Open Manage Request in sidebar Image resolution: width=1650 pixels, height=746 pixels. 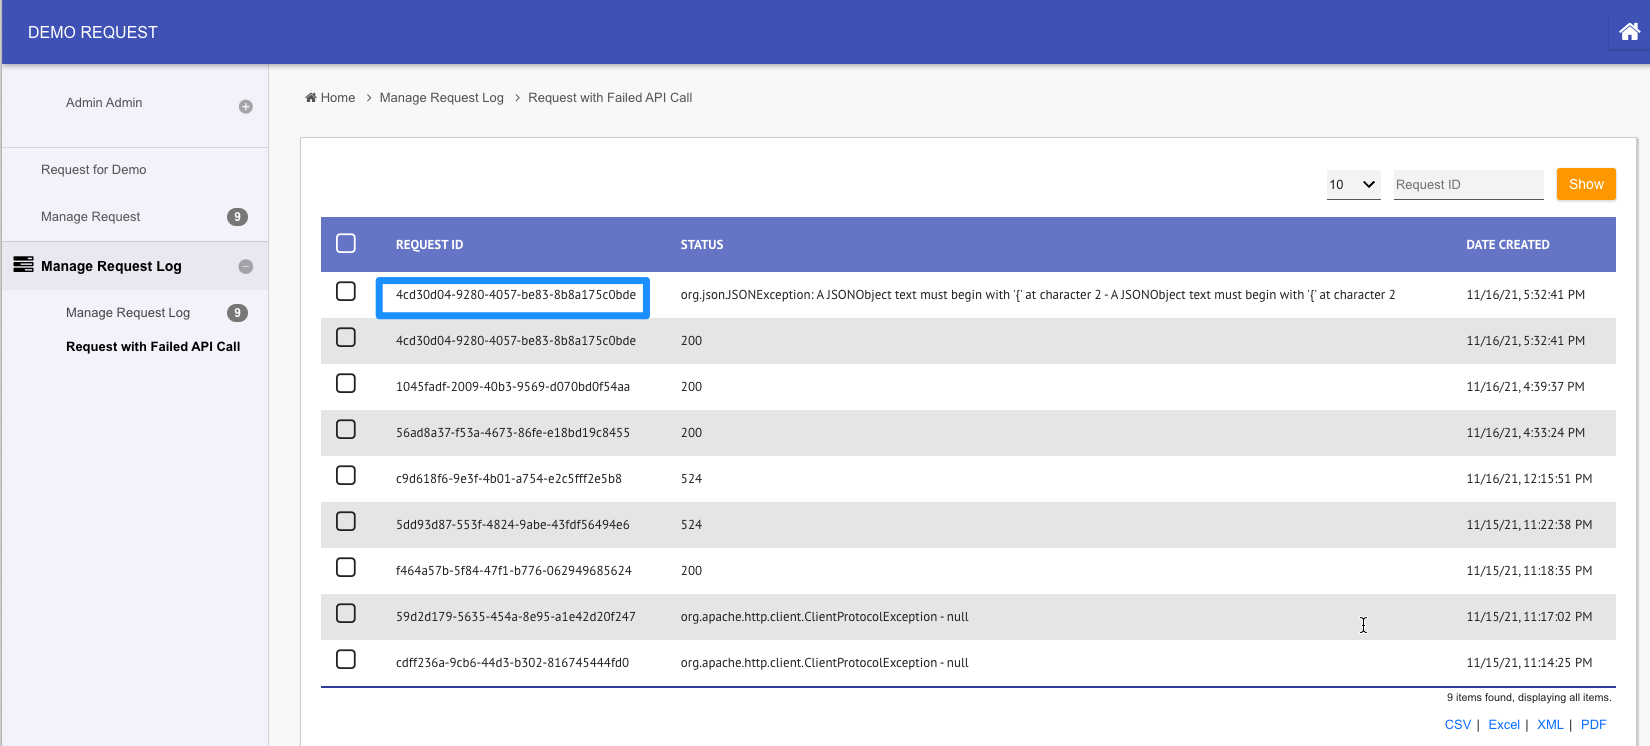[91, 217]
